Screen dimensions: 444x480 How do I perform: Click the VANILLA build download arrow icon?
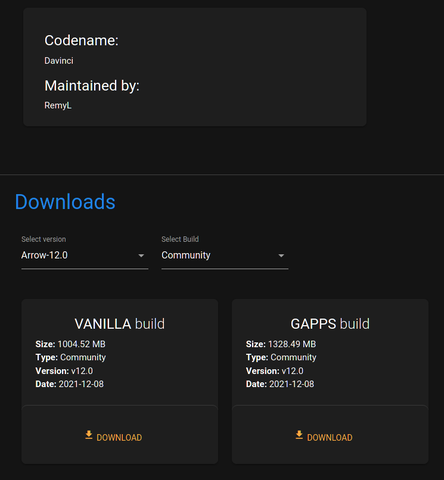tap(89, 435)
